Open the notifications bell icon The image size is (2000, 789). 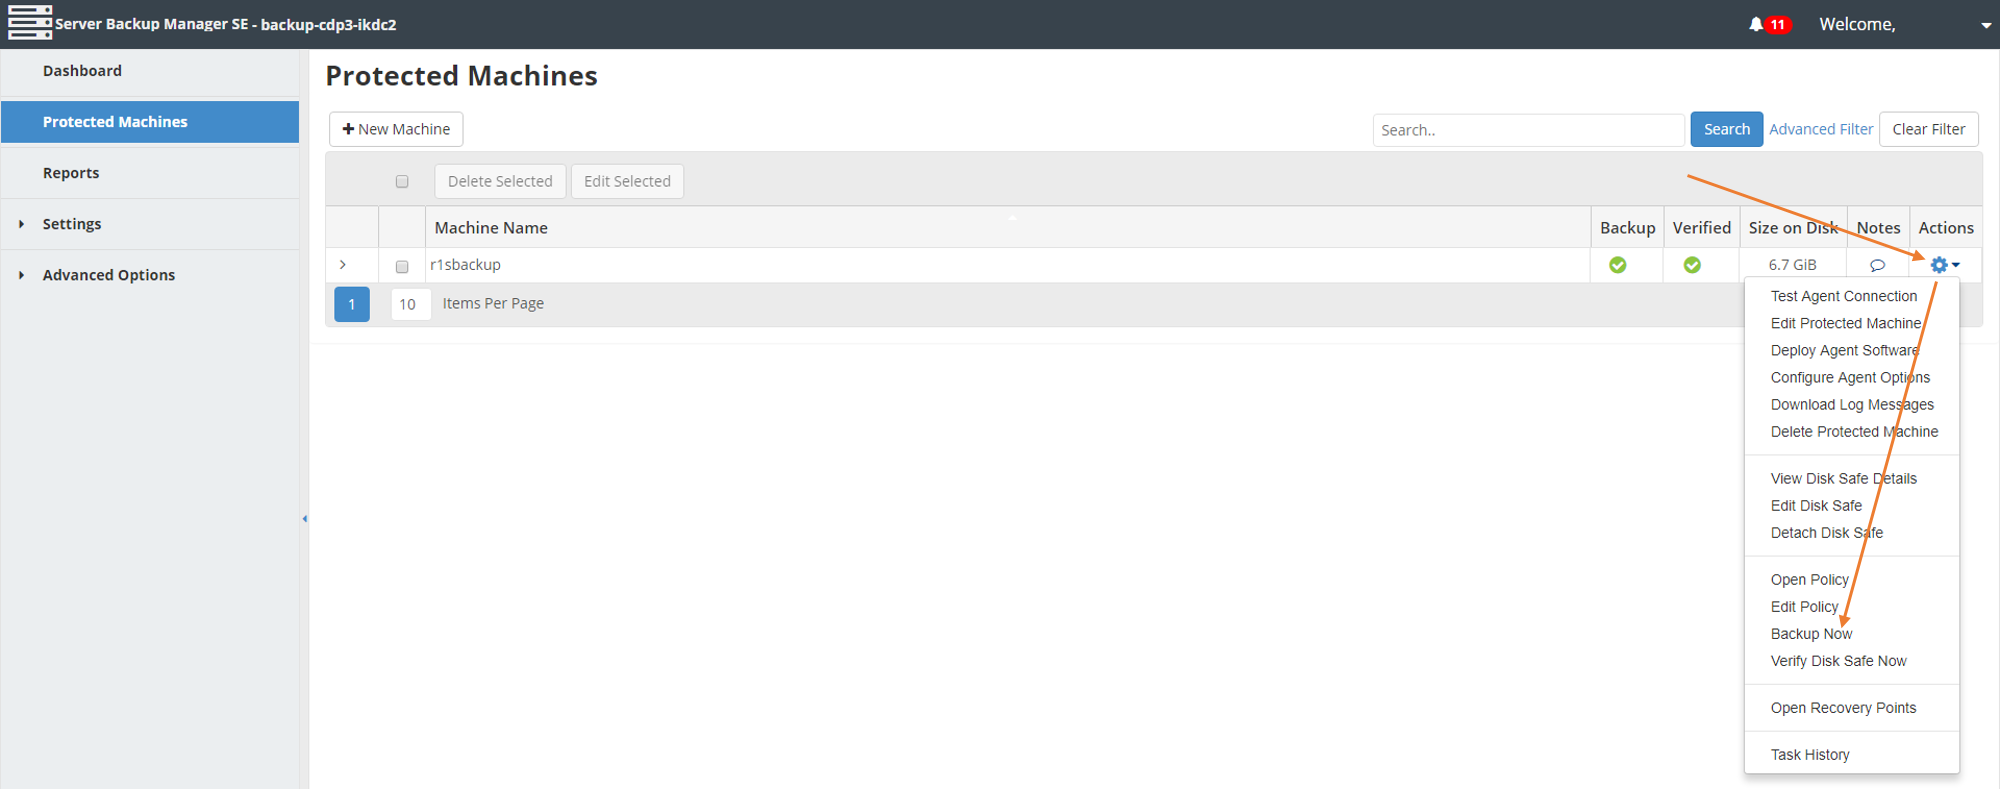1756,24
